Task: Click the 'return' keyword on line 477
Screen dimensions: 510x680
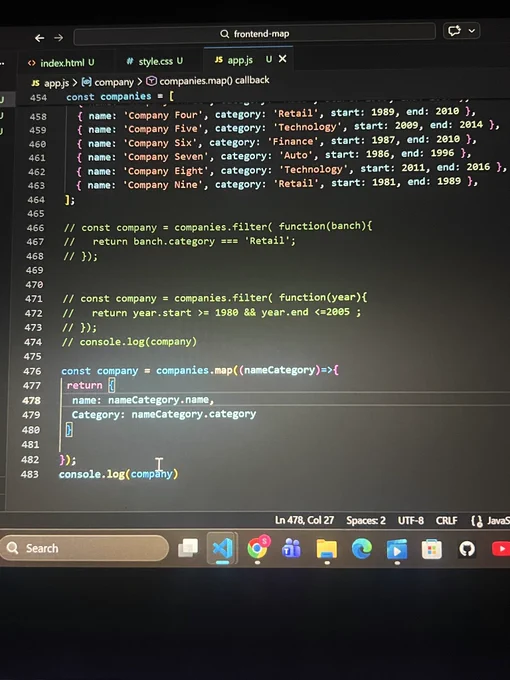Action: pos(85,385)
